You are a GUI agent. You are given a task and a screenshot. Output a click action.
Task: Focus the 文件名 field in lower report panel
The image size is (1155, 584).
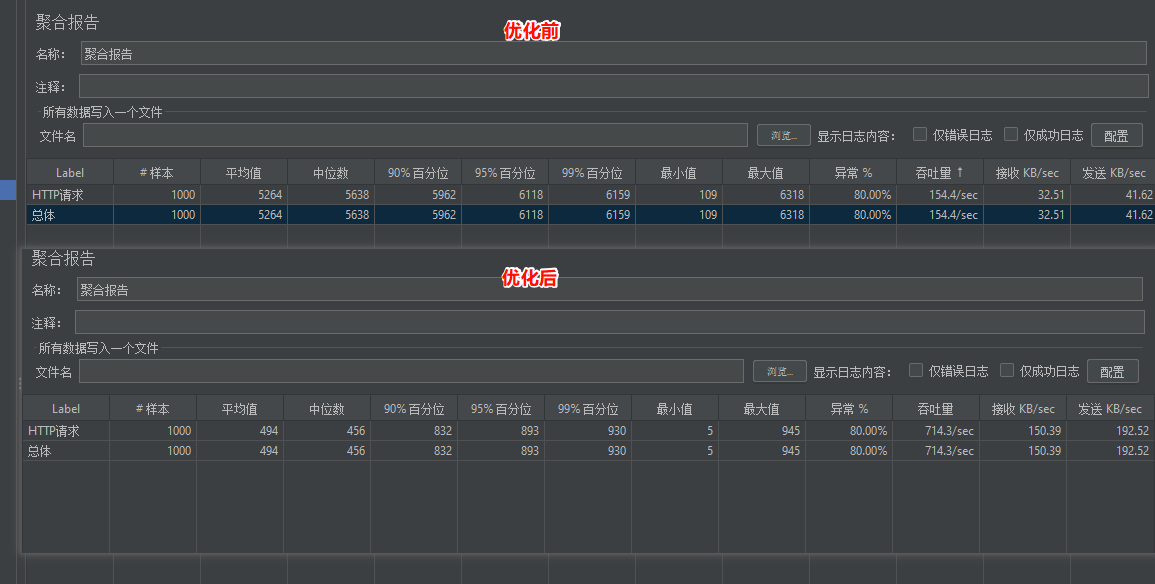tap(411, 371)
